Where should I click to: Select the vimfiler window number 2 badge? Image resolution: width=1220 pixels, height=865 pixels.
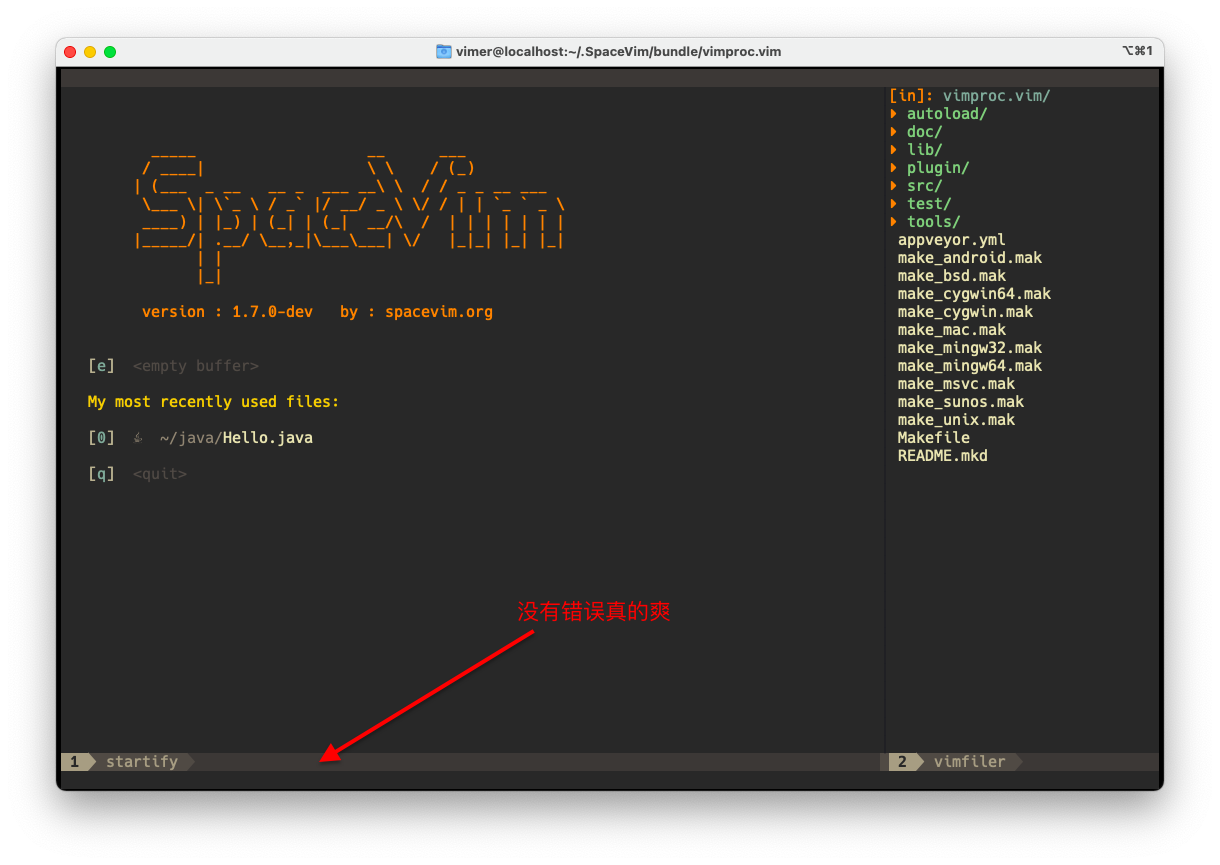coord(902,762)
